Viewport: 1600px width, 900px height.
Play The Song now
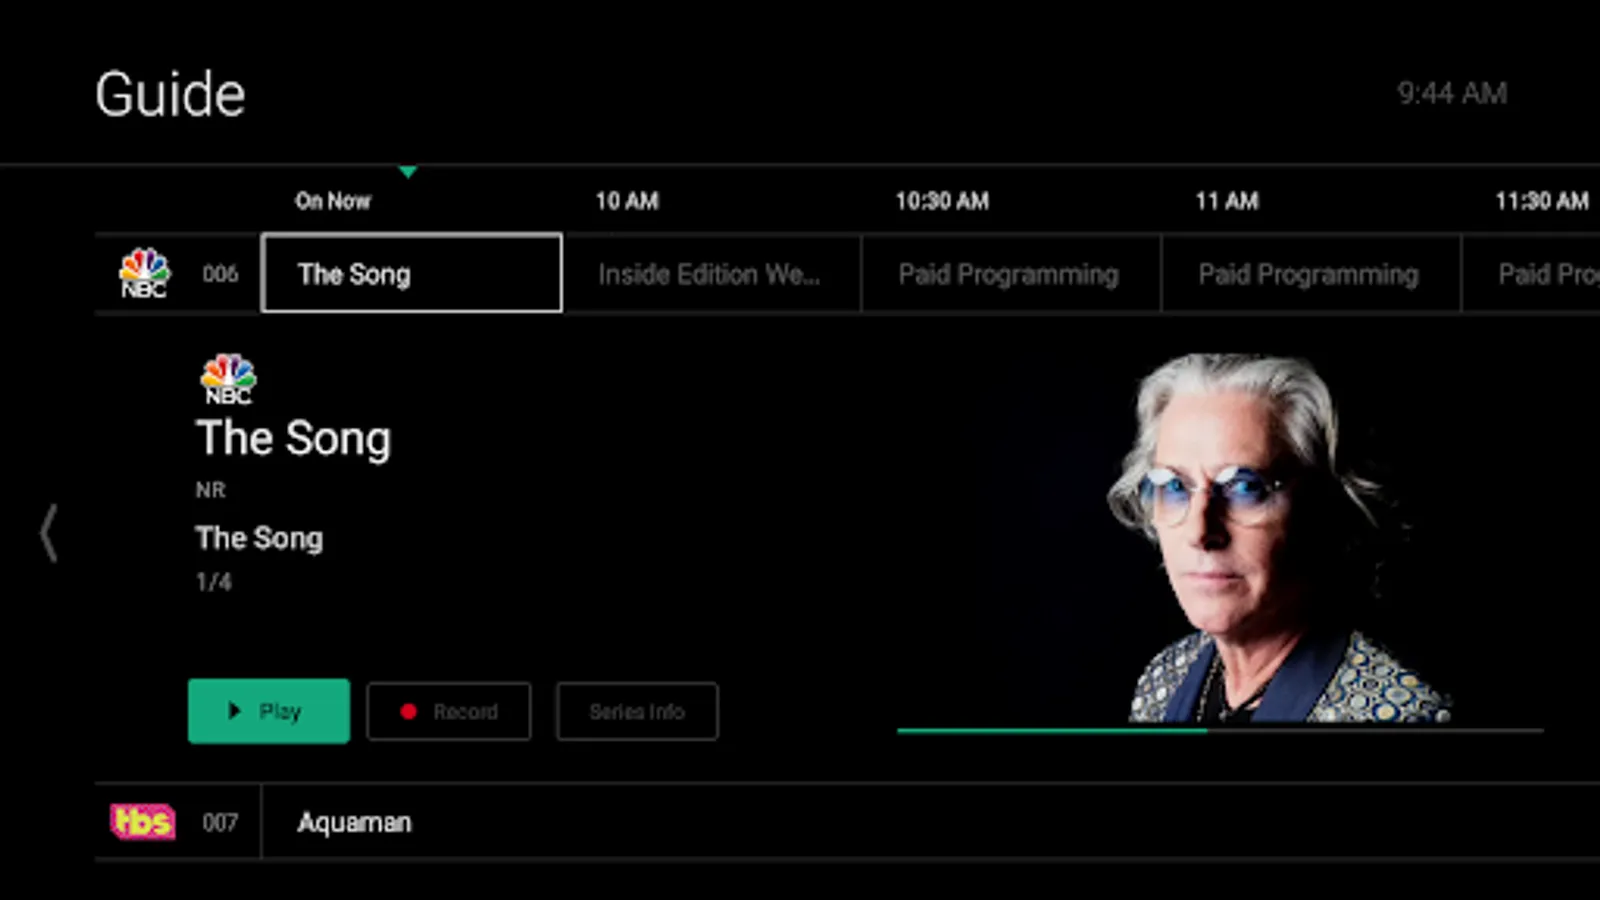pyautogui.click(x=269, y=711)
